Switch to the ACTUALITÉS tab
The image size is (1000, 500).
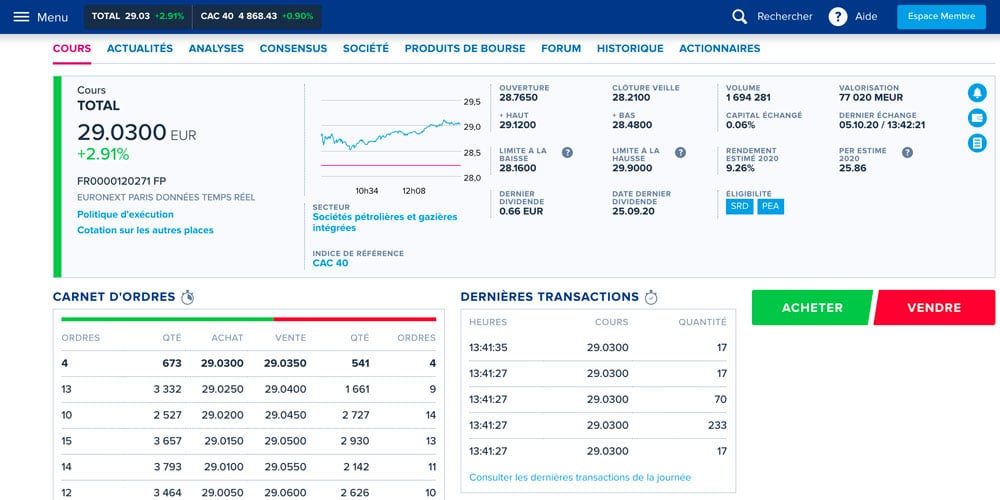tap(140, 48)
